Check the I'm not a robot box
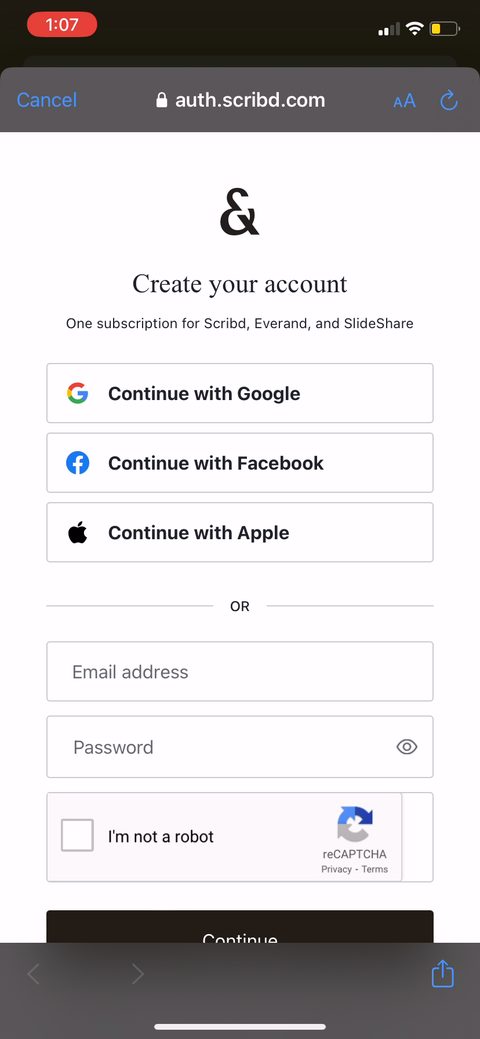This screenshot has height=1039, width=480. click(x=77, y=835)
